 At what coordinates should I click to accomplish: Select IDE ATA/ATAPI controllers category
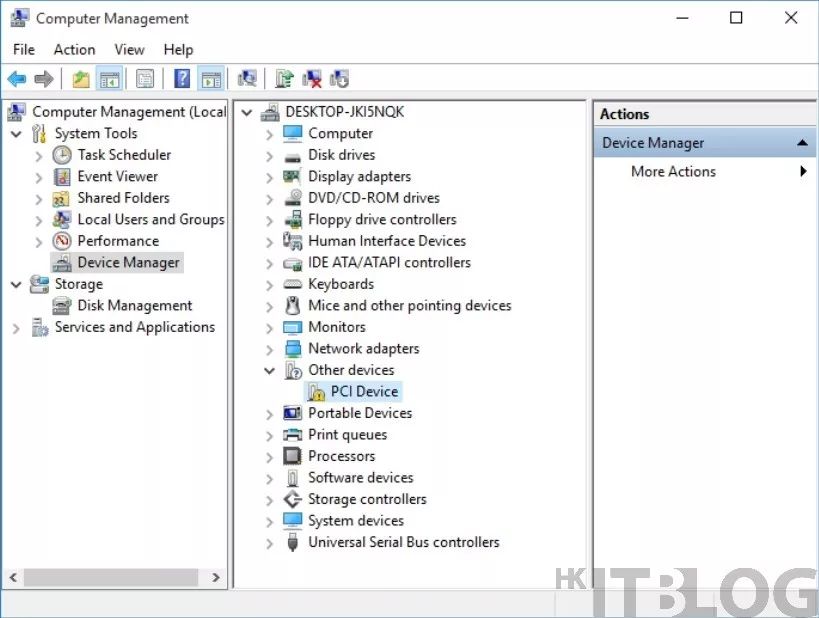(390, 262)
